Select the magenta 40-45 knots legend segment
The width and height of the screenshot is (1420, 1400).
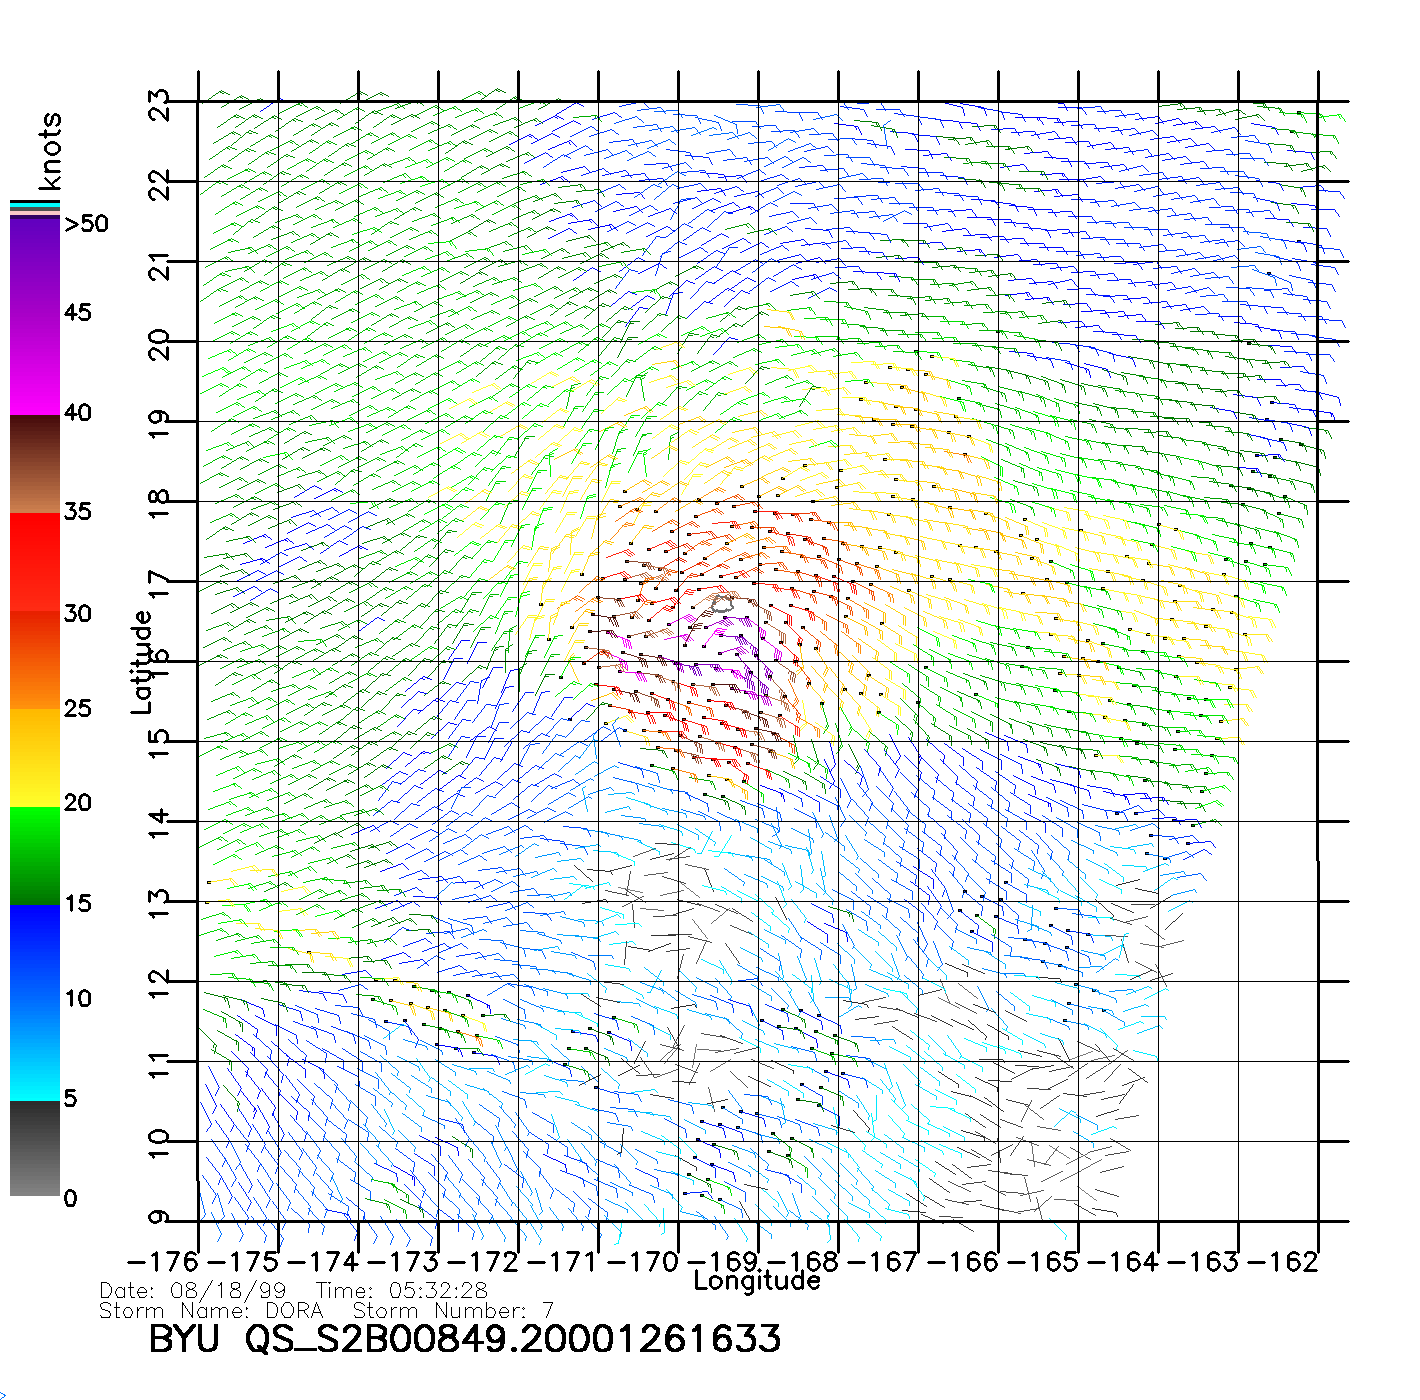pyautogui.click(x=35, y=365)
